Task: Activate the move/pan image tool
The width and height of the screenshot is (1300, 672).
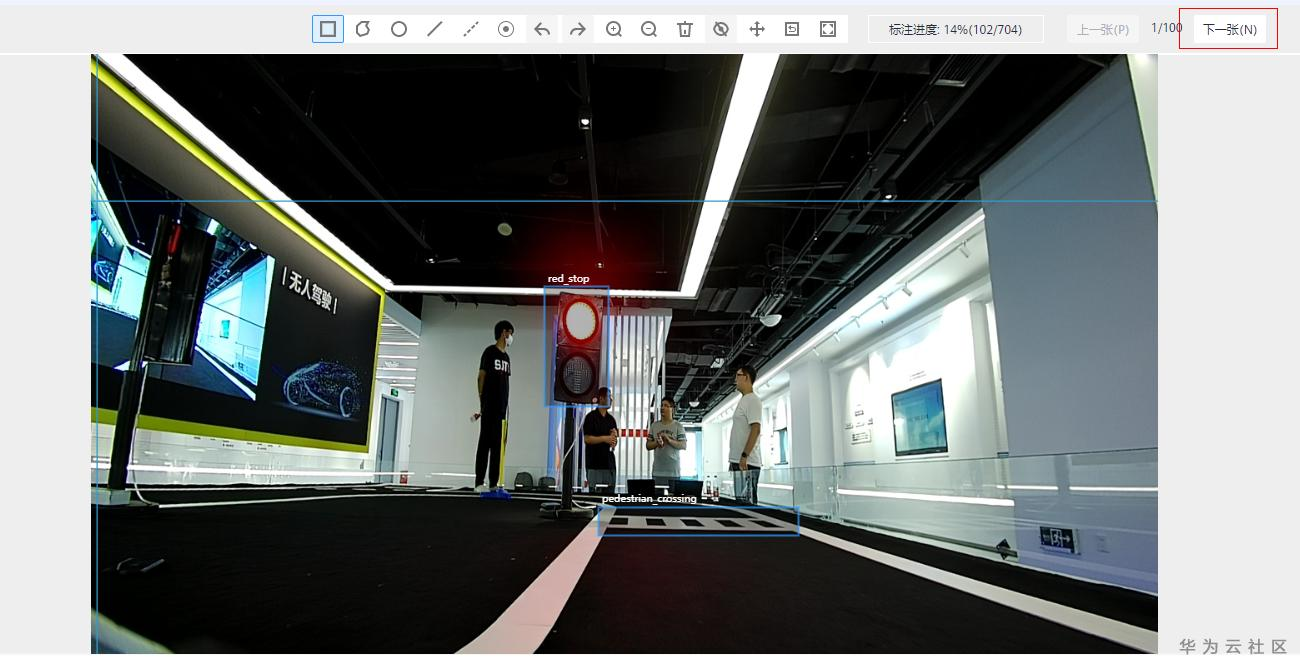Action: click(x=757, y=29)
